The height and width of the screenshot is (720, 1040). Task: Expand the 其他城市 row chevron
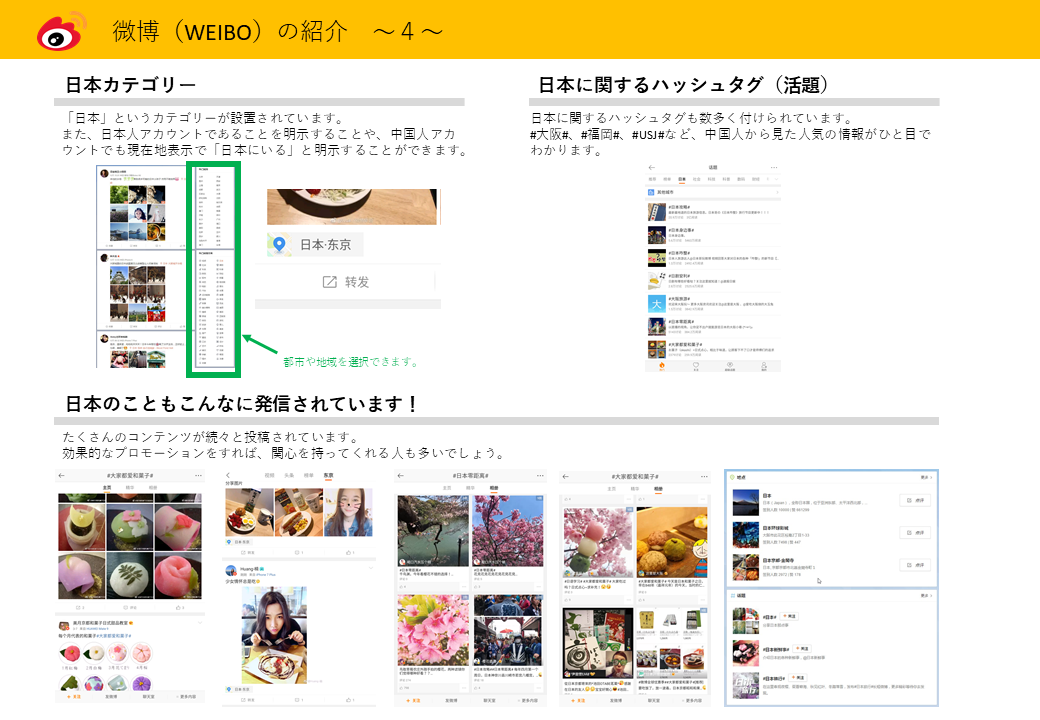tap(775, 191)
